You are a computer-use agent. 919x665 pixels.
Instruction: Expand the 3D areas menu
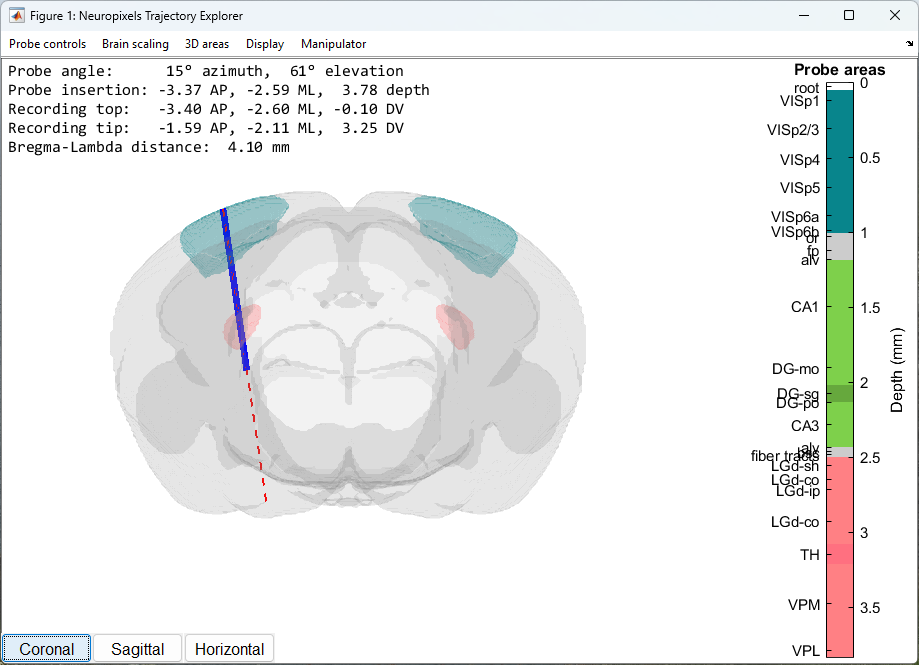point(207,44)
